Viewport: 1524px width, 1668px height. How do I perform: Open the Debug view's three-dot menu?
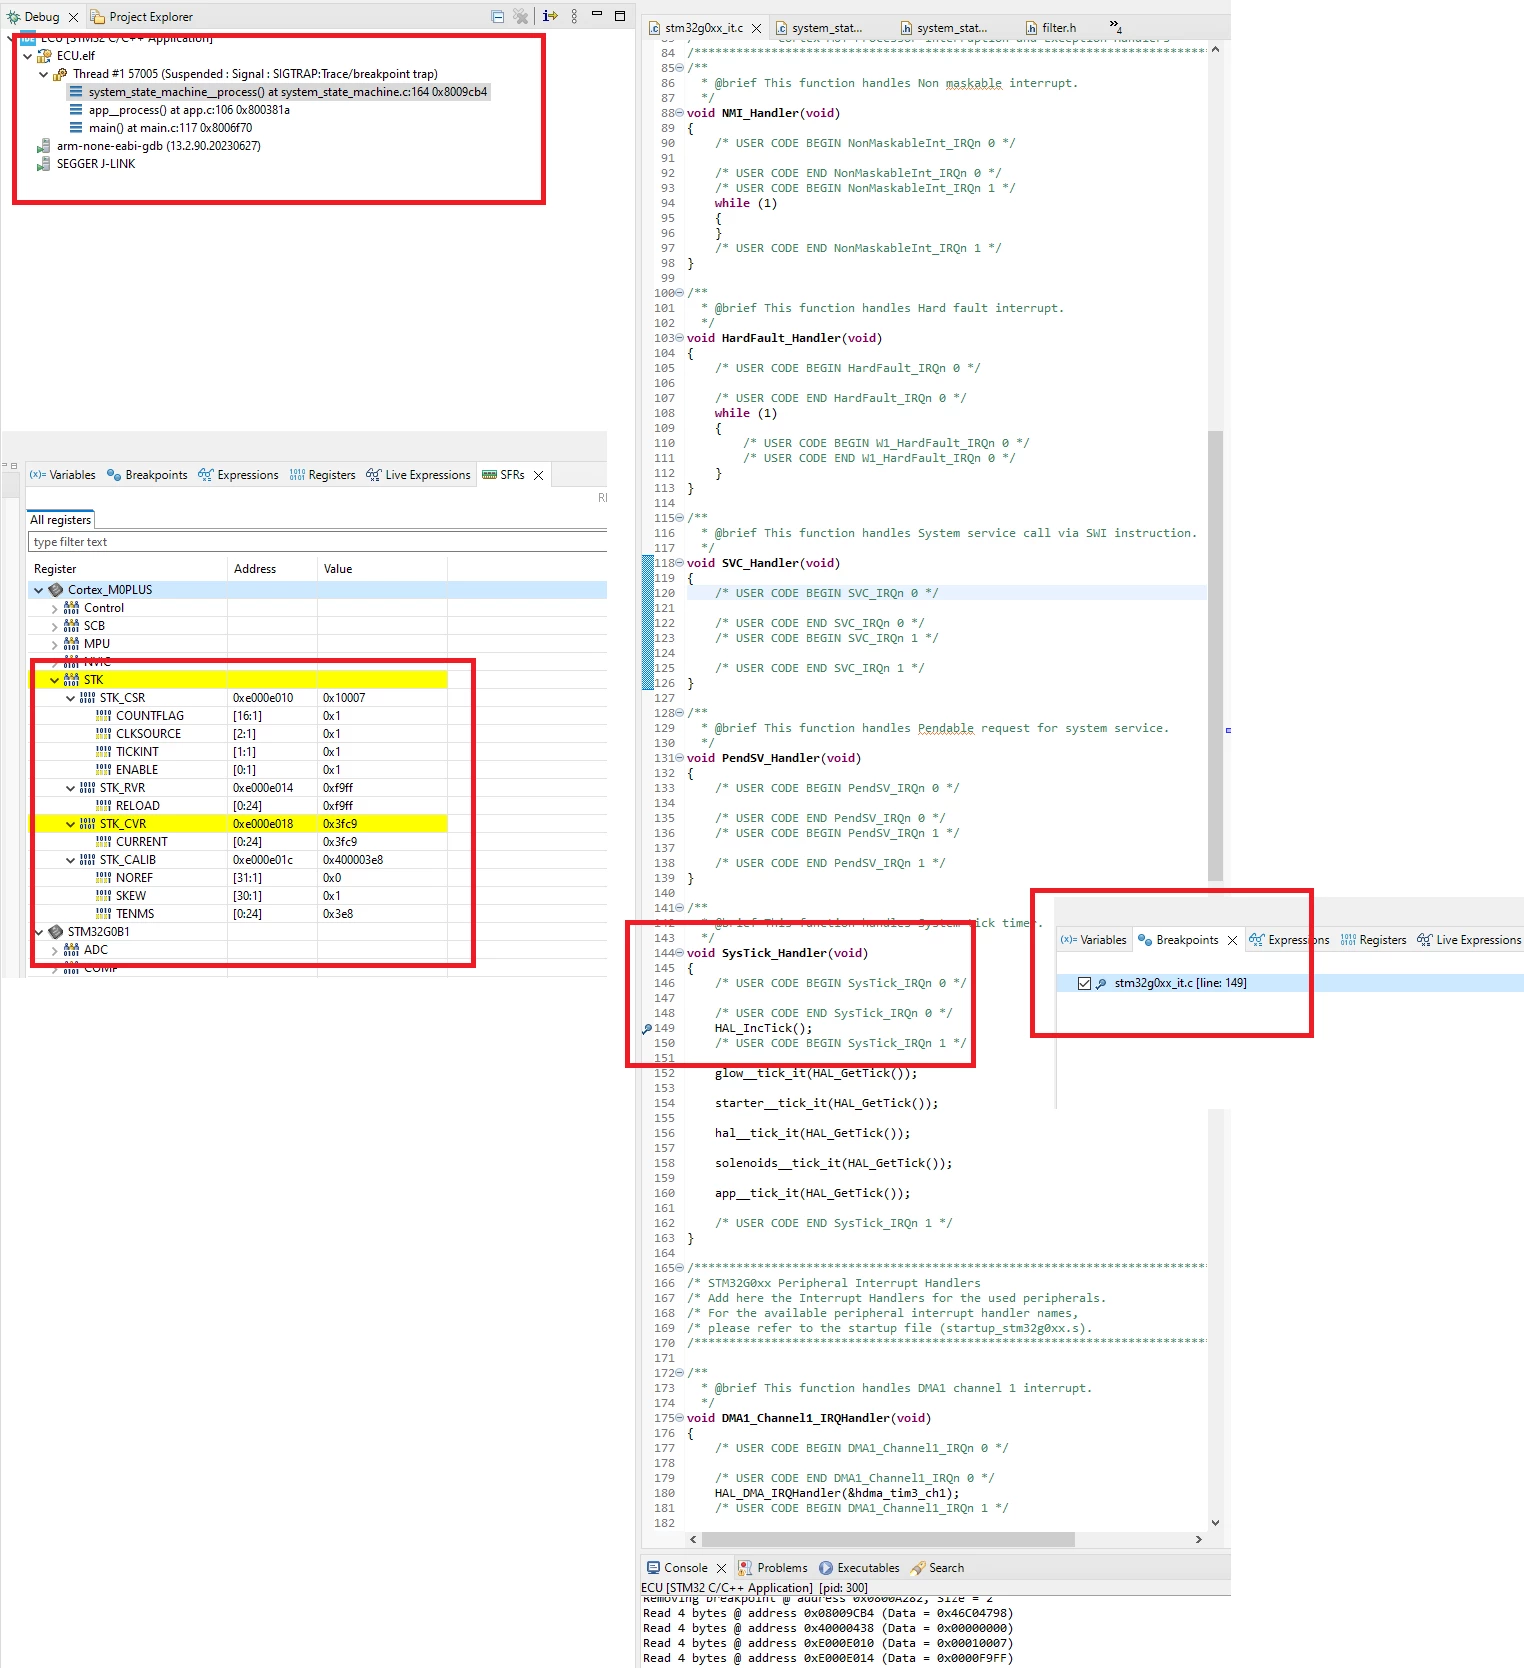pyautogui.click(x=574, y=16)
